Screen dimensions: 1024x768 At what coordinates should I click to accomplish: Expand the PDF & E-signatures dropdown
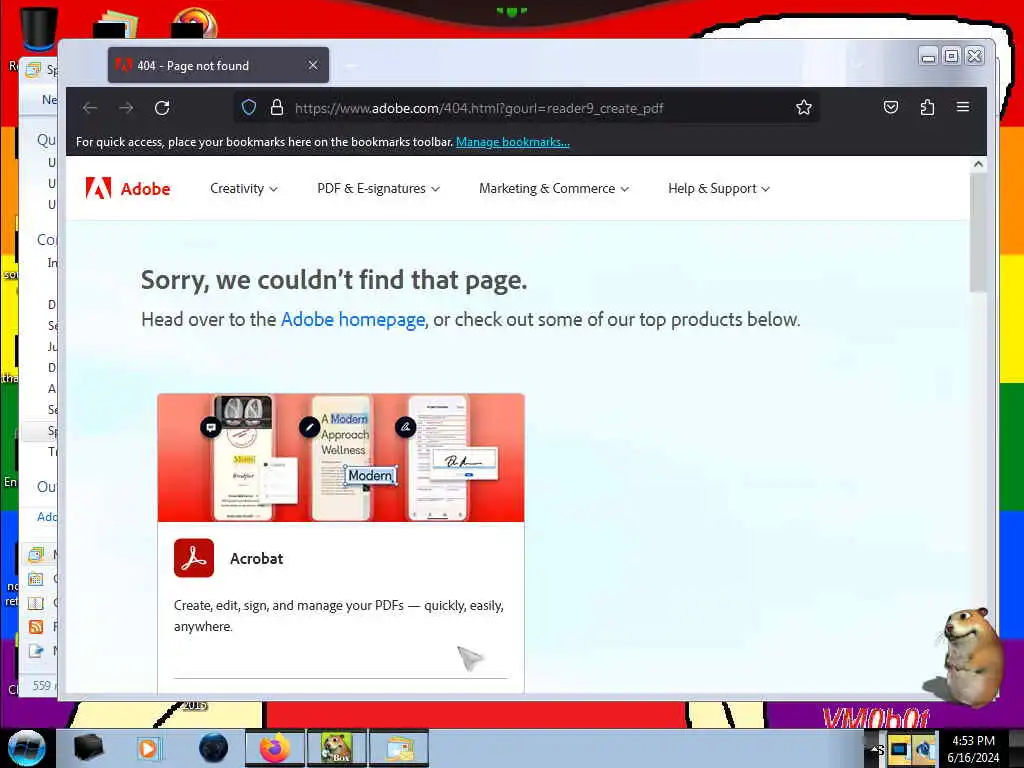click(378, 188)
